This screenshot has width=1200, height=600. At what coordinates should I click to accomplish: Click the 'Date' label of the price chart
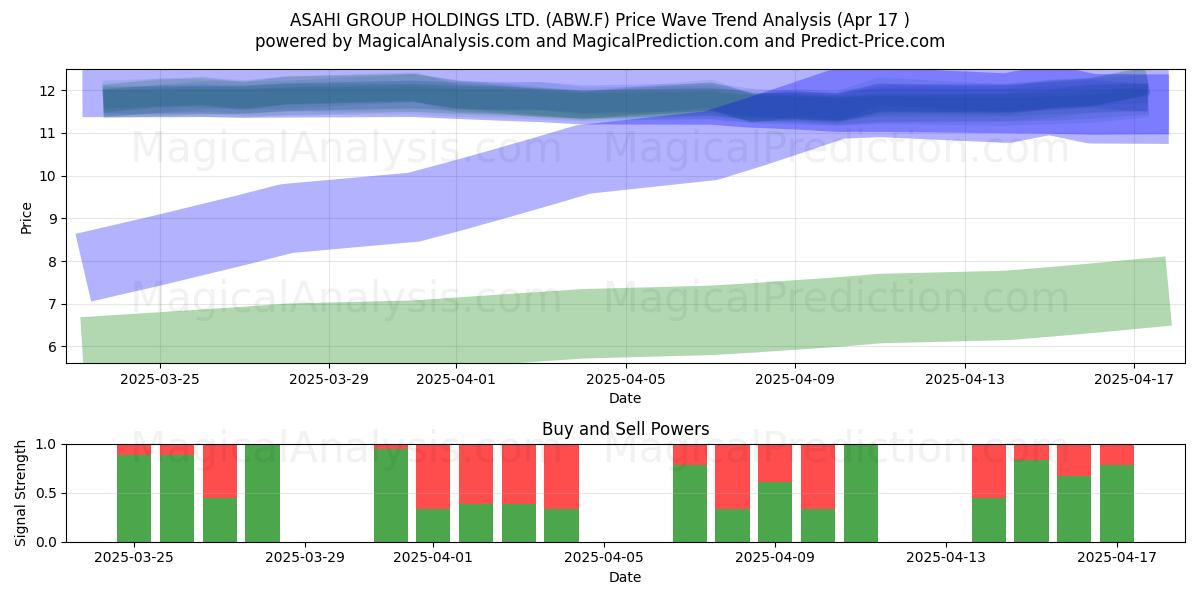625,398
